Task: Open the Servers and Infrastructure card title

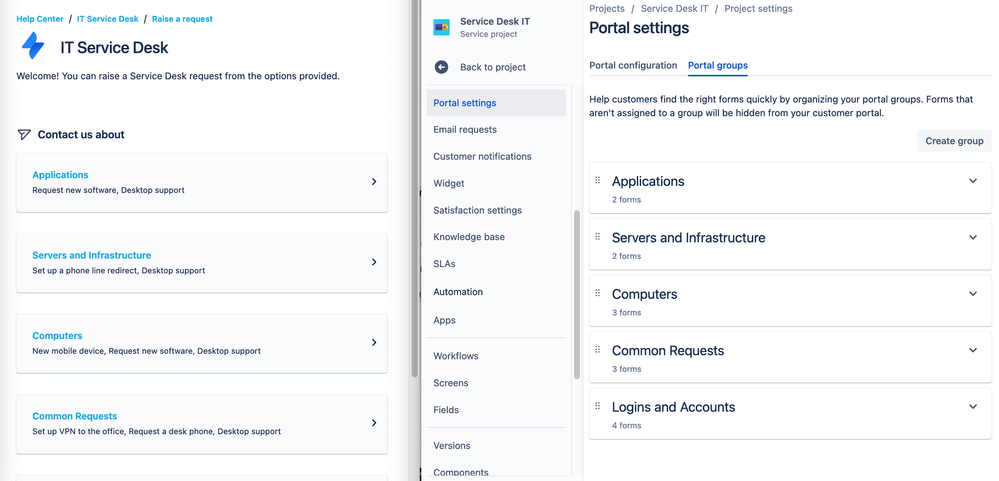Action: pyautogui.click(x=92, y=255)
